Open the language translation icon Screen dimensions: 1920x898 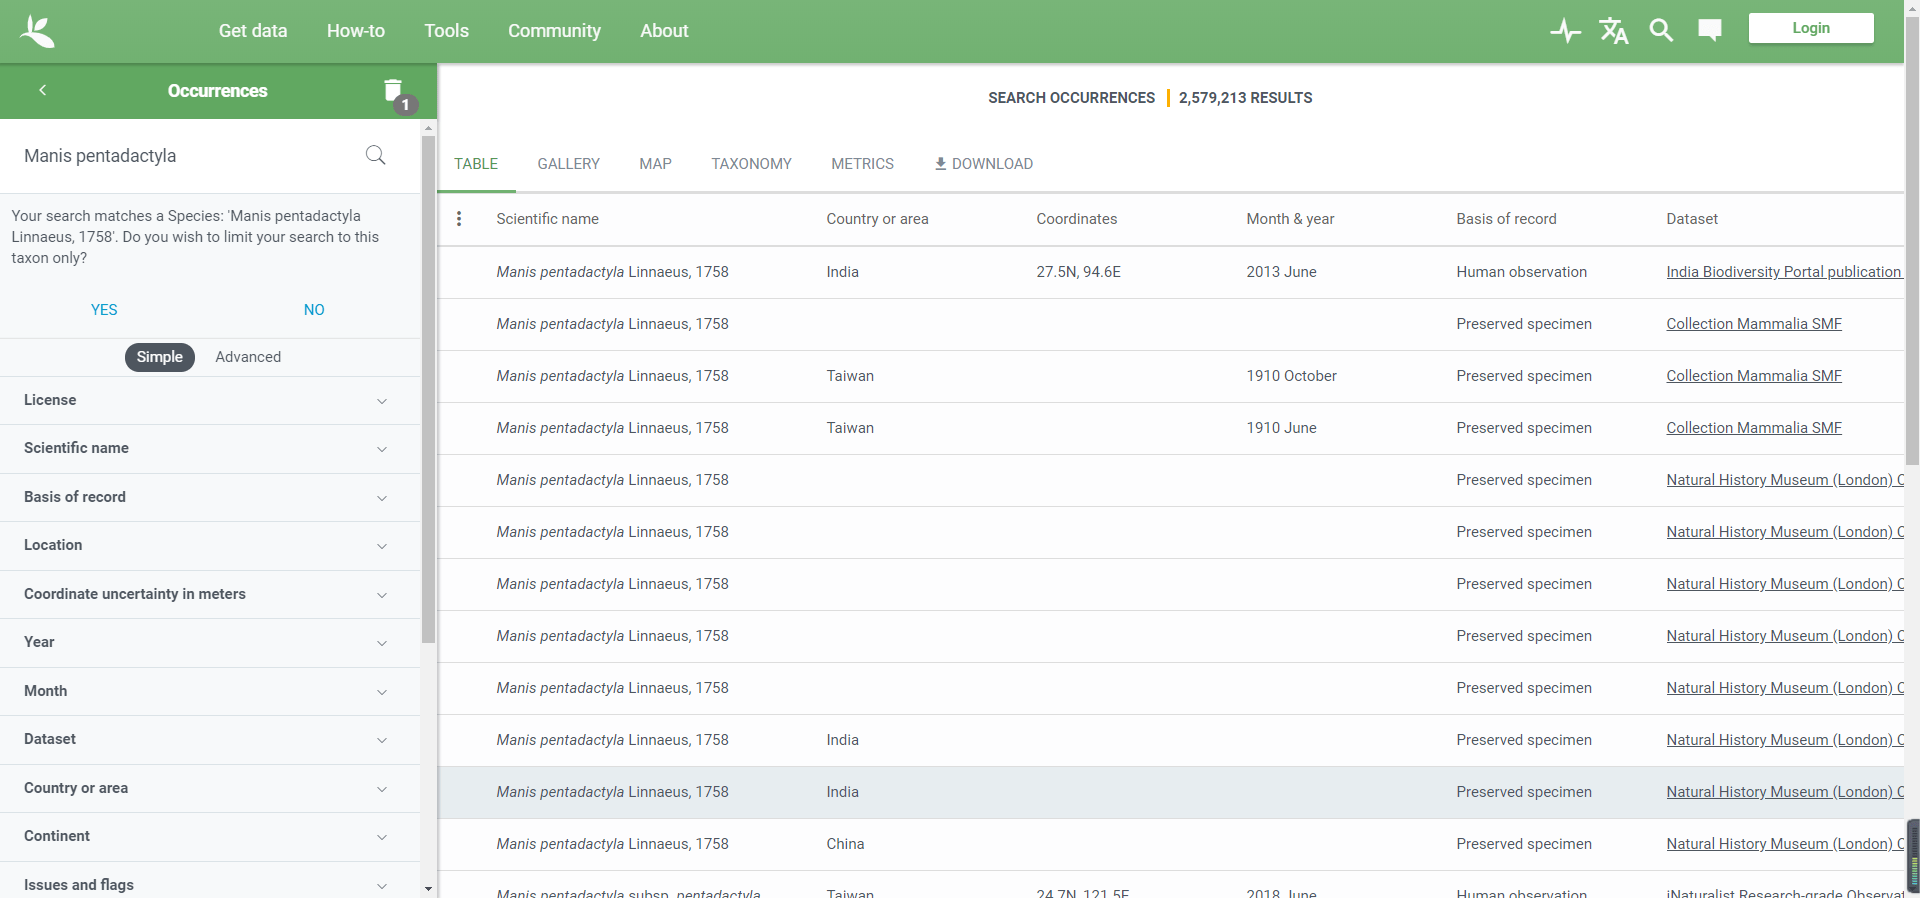pos(1614,31)
